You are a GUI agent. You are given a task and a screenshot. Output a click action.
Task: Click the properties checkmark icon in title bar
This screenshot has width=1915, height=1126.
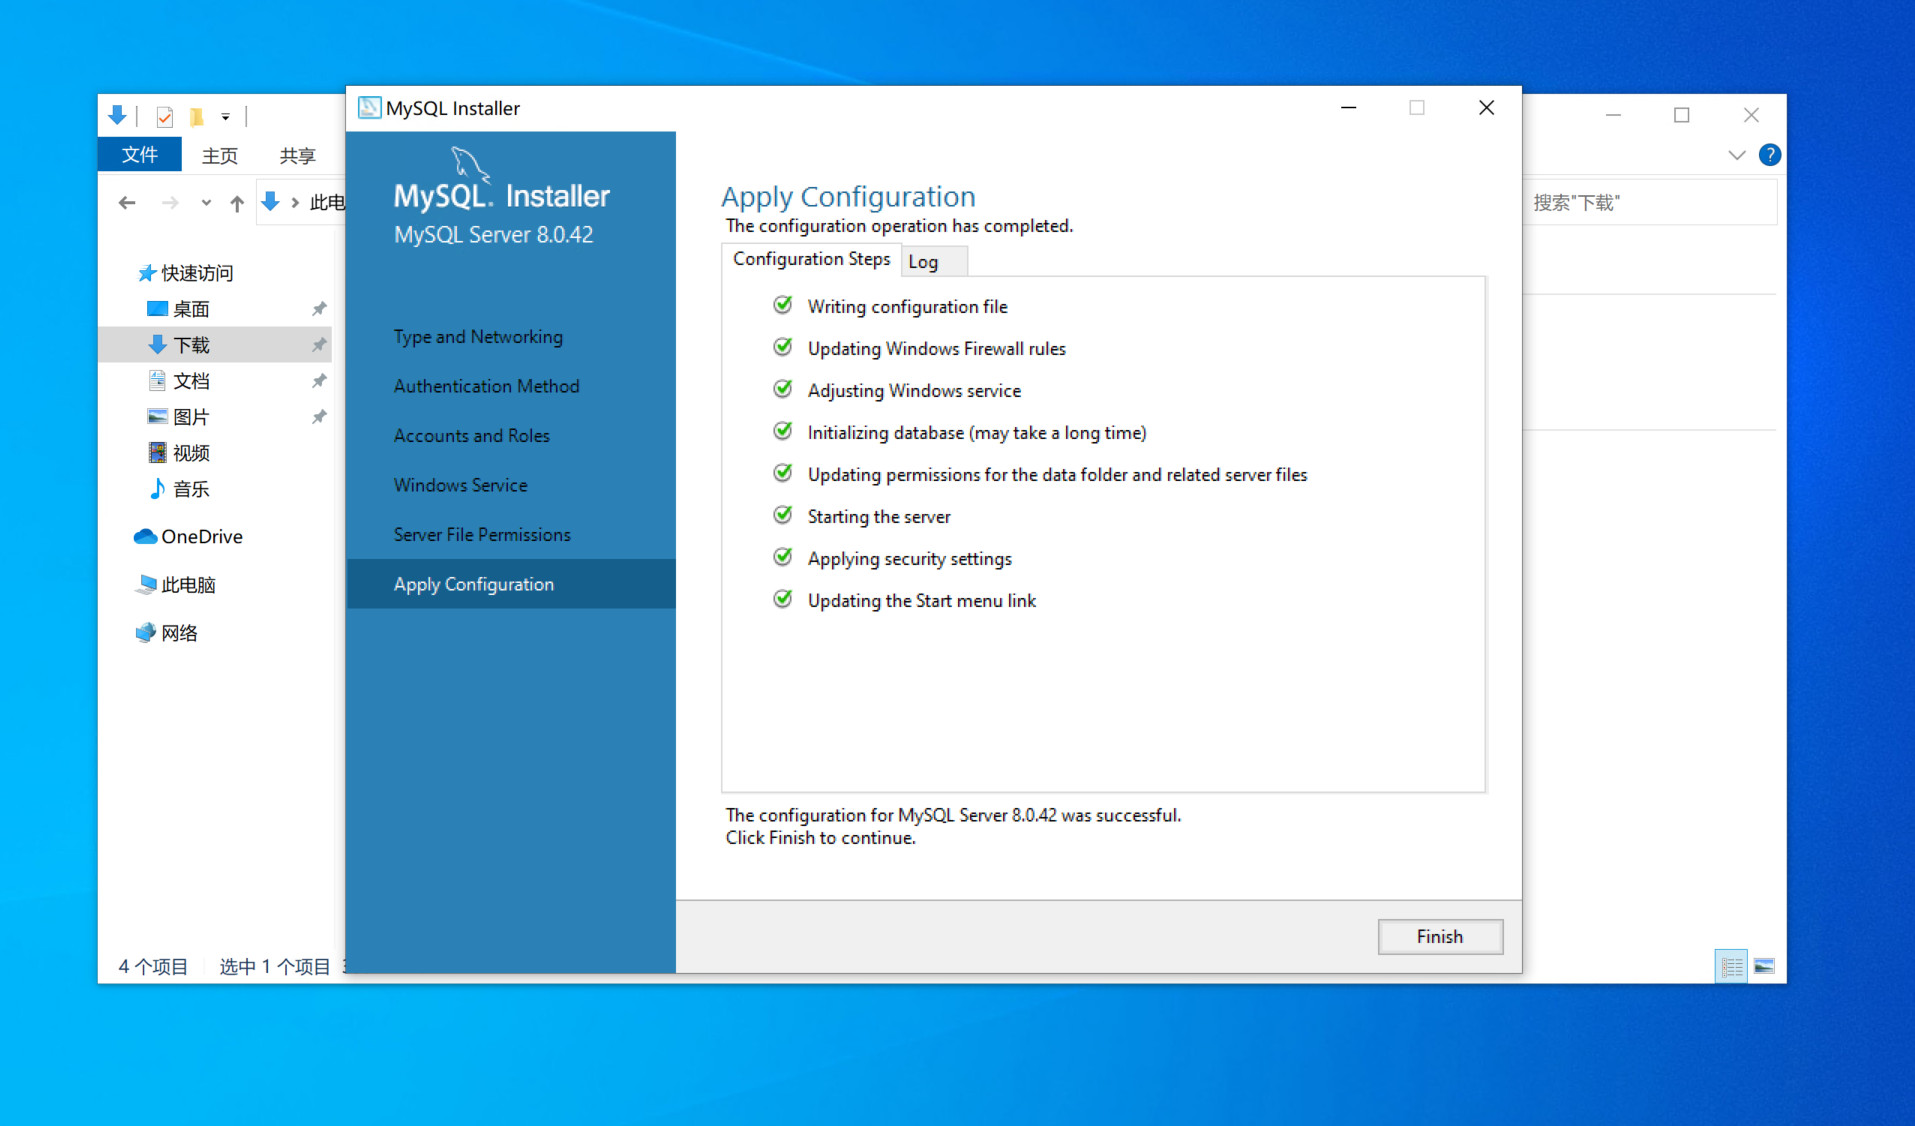click(165, 117)
